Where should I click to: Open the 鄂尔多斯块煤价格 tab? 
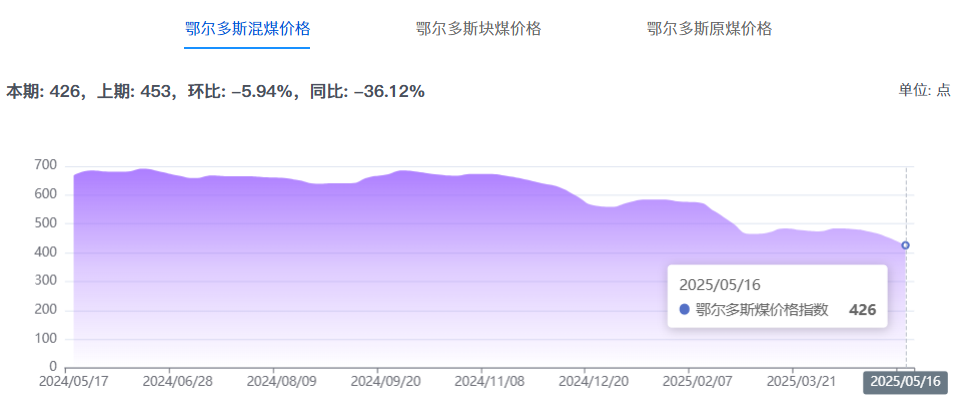[478, 29]
